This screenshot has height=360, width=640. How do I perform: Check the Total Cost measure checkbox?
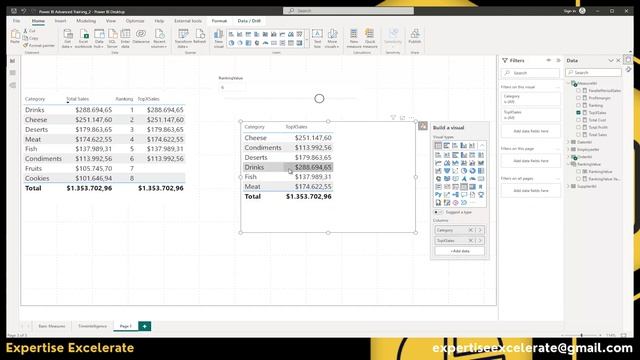click(x=578, y=120)
